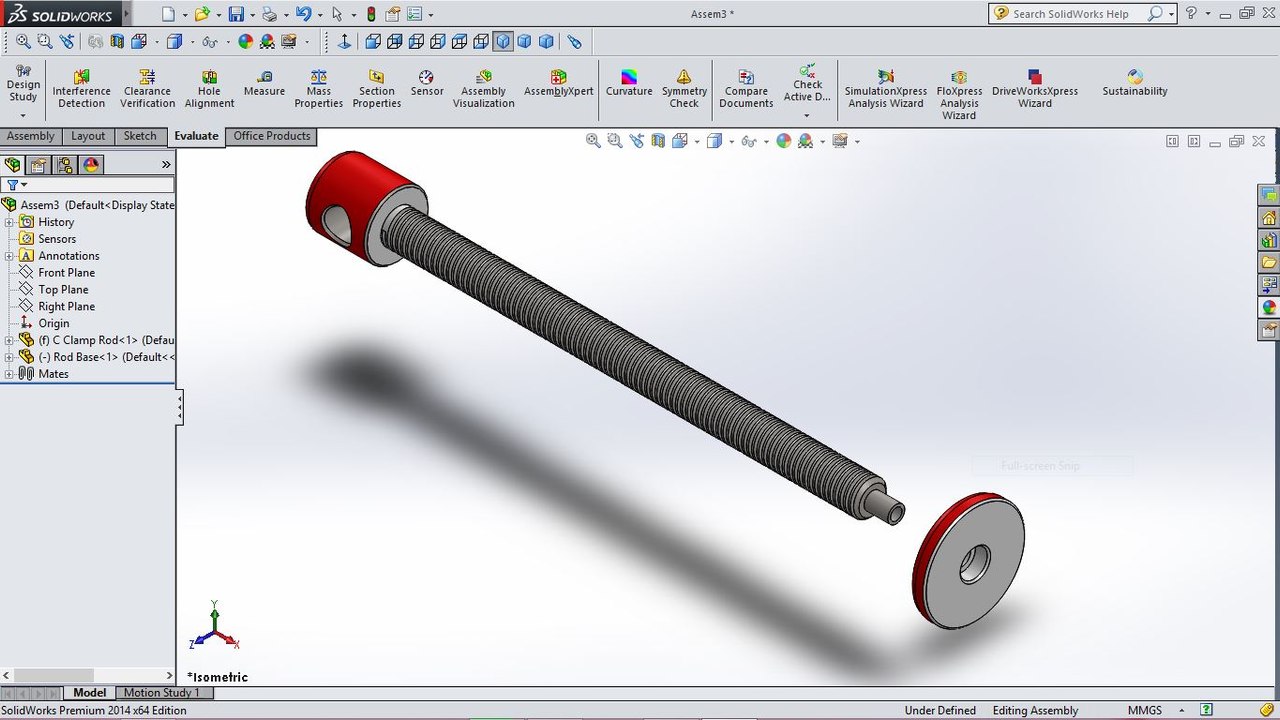Viewport: 1280px width, 720px height.
Task: Open the Interference Detection tool
Action: coord(81,89)
